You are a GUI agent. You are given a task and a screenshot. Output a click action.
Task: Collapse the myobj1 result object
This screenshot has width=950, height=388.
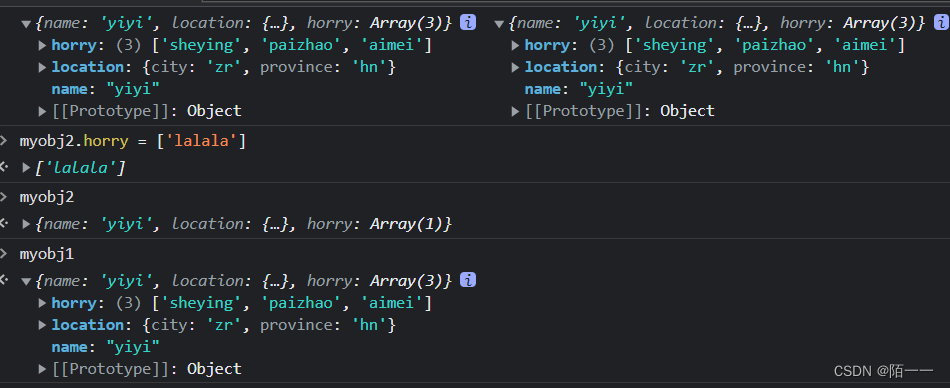coord(26,281)
